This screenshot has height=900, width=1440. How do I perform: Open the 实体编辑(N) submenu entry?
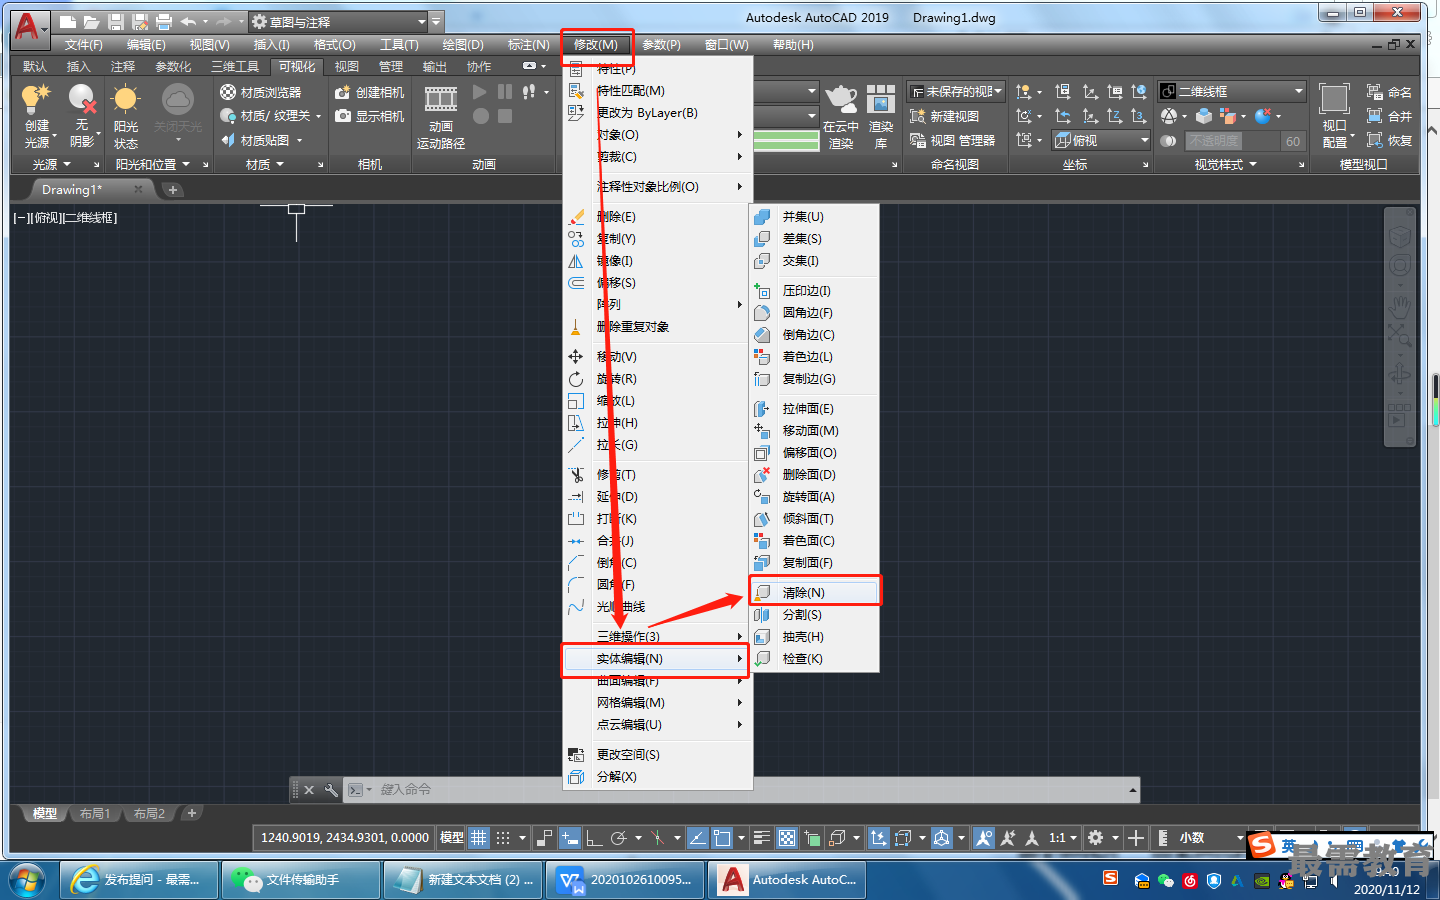click(x=655, y=658)
